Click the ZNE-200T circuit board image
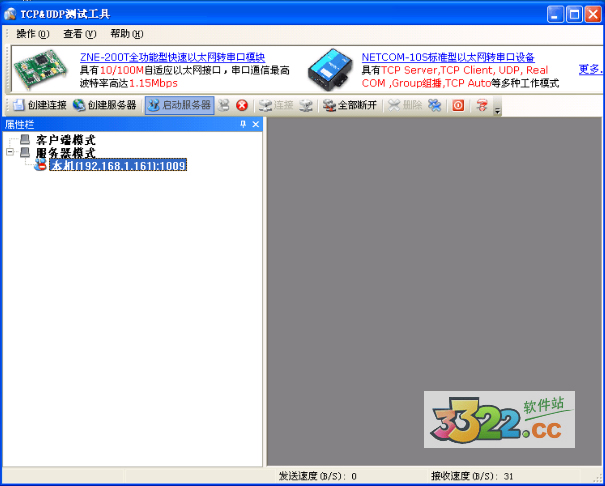 coord(40,69)
